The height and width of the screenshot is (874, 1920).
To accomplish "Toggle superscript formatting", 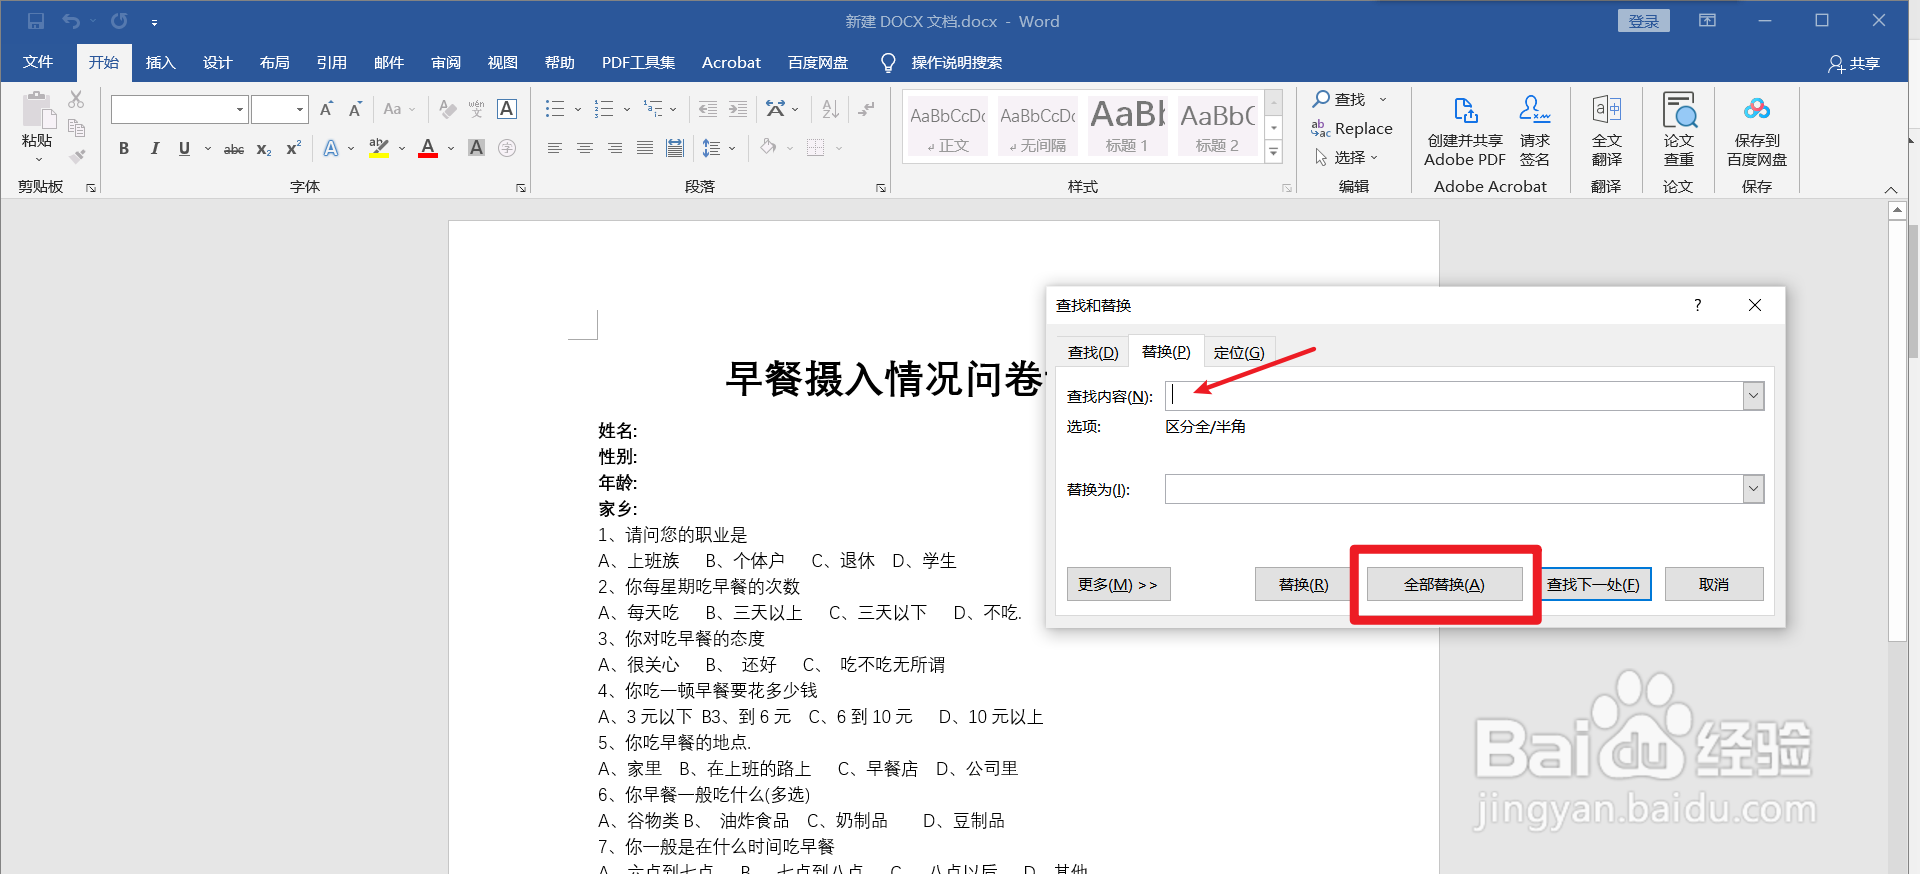I will [x=293, y=148].
